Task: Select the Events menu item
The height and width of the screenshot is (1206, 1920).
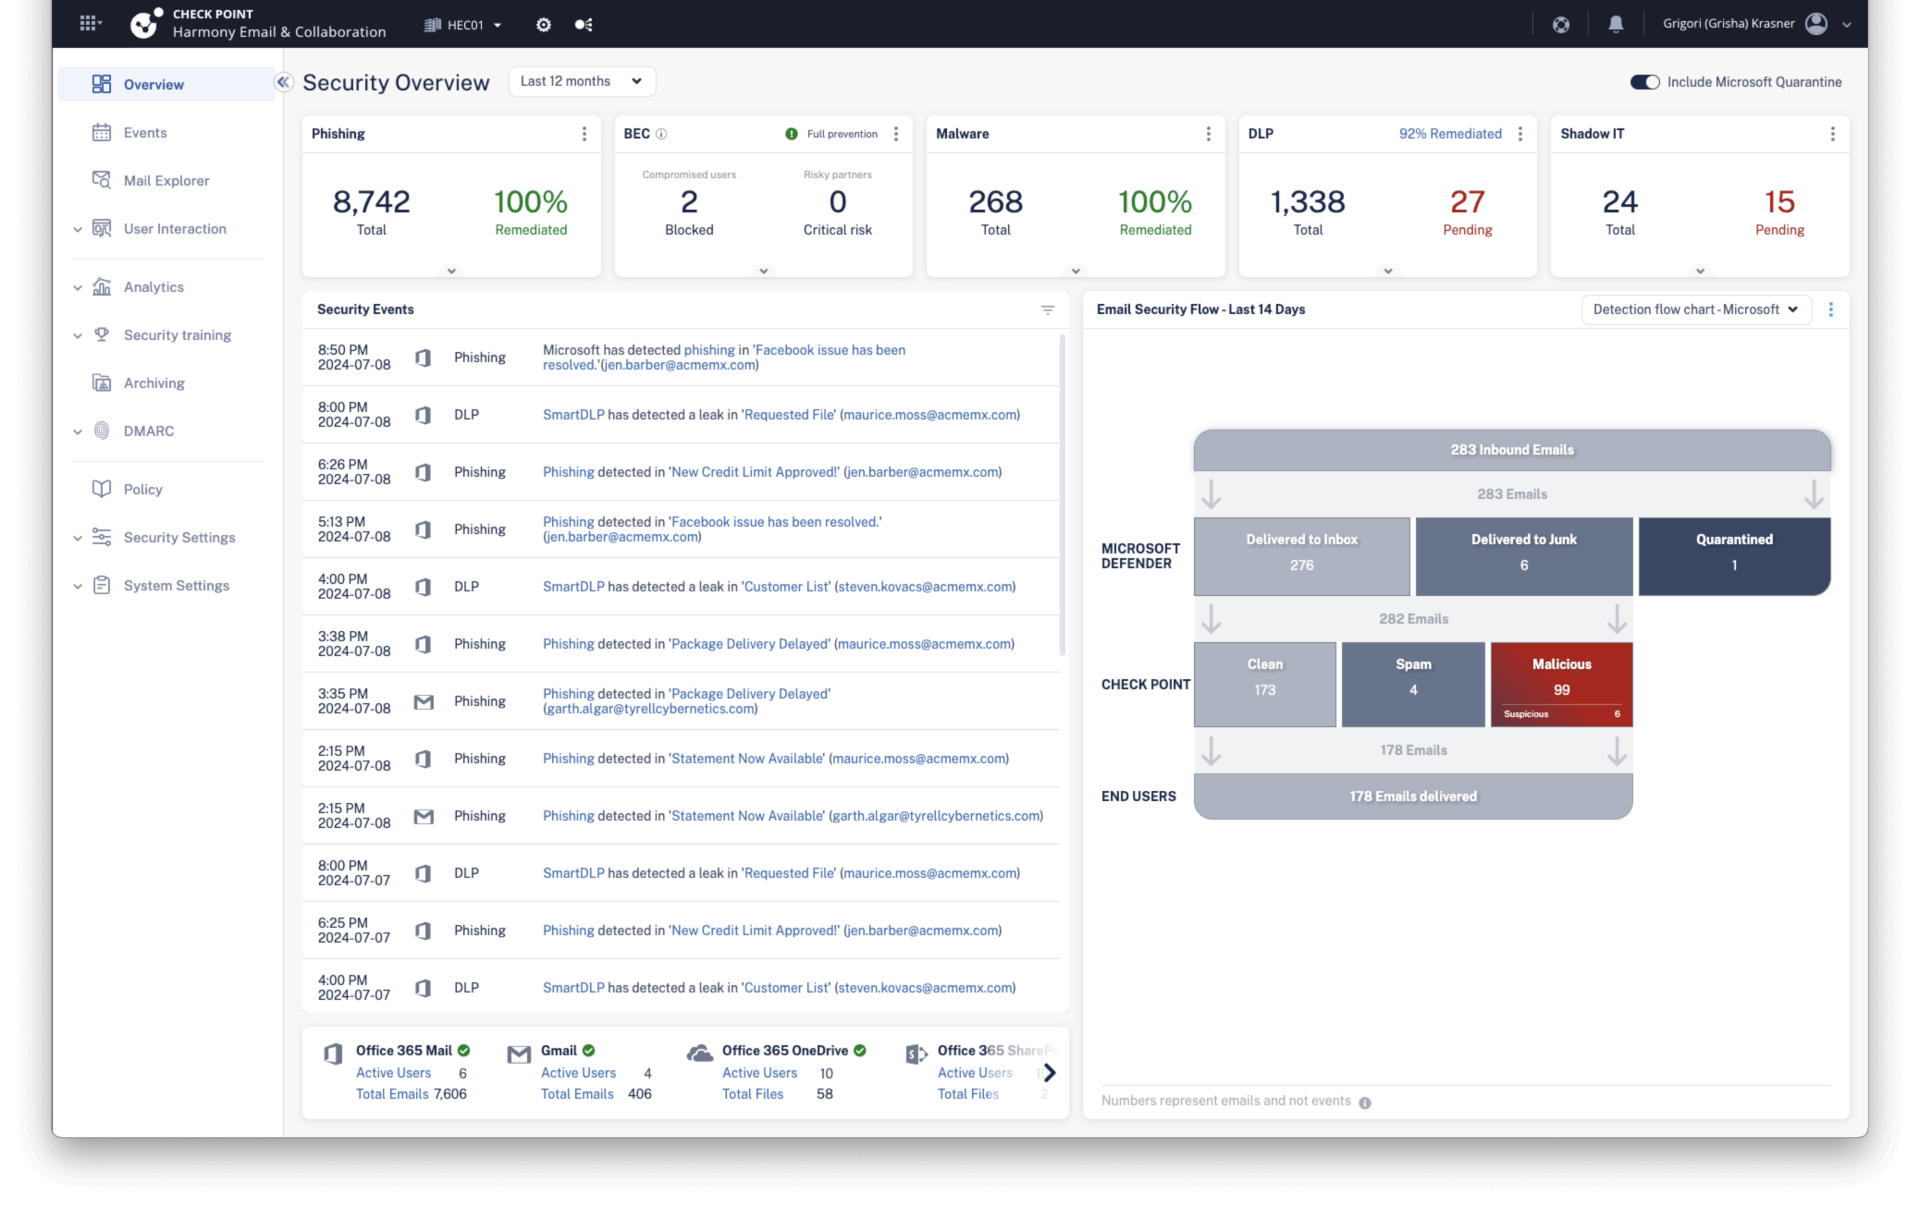Action: (144, 132)
